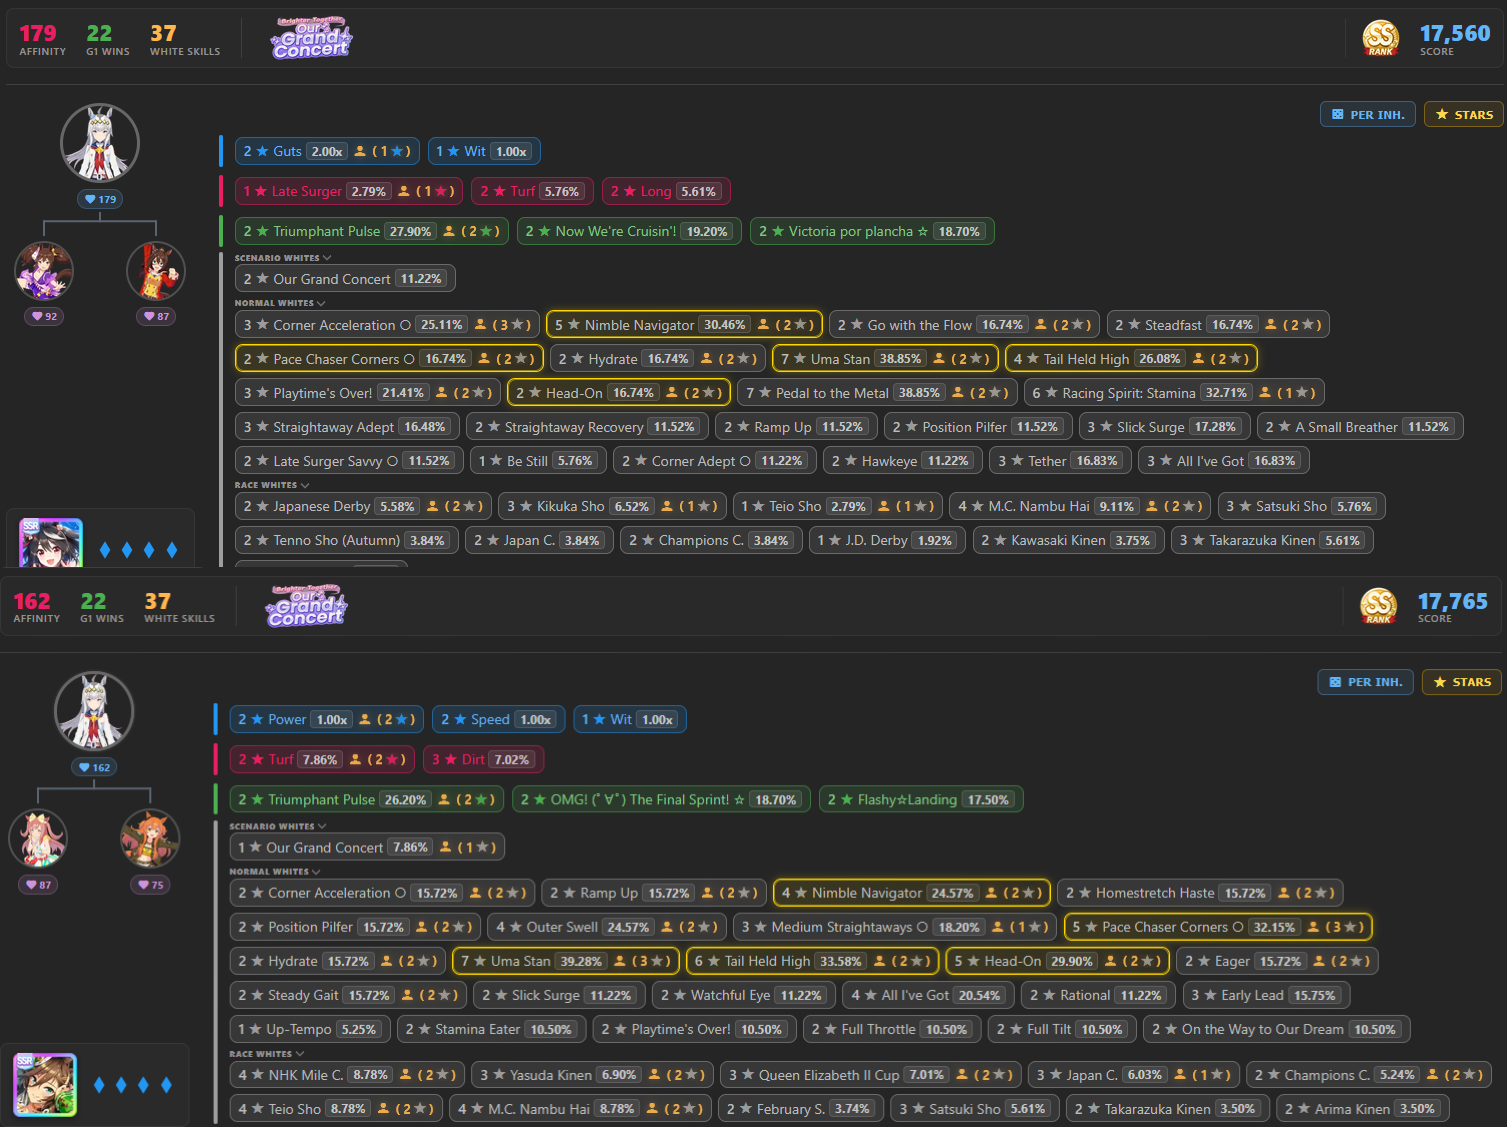Click the person icon in the Power chip
The width and height of the screenshot is (1507, 1127).
click(x=365, y=719)
